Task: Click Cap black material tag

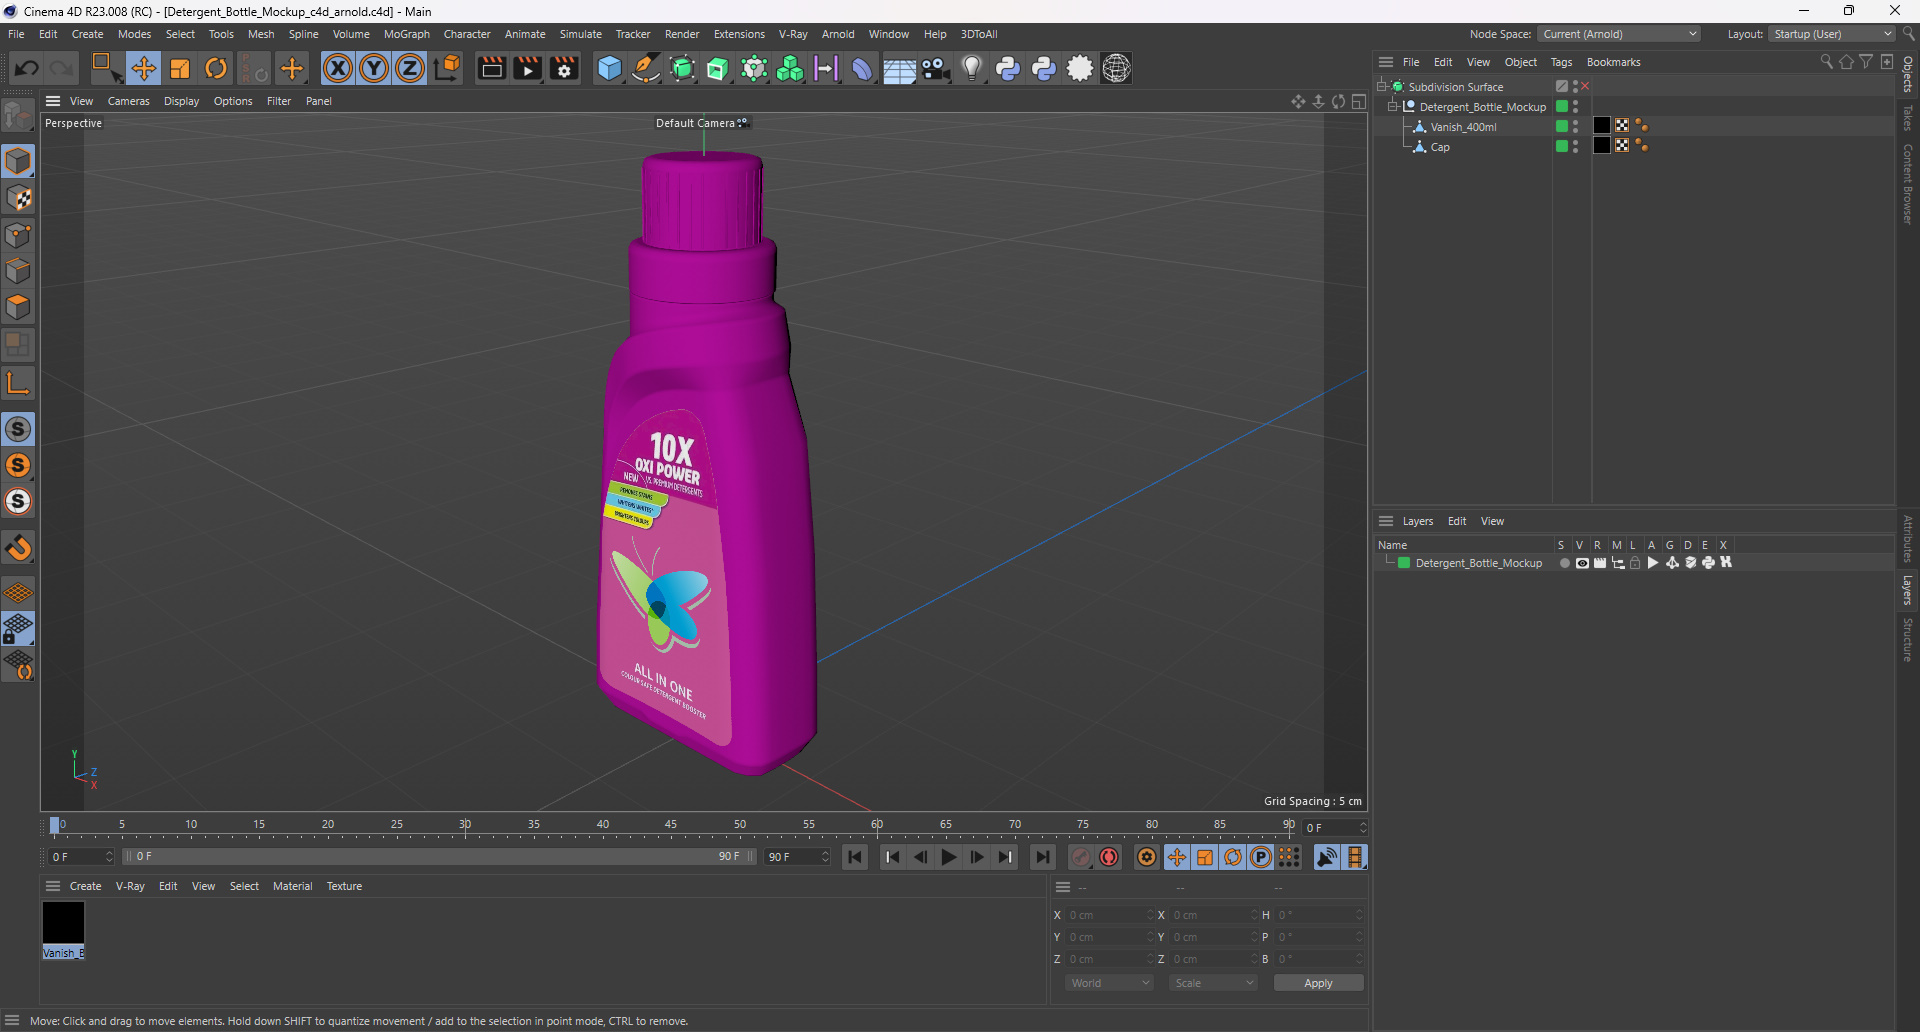Action: click(x=1602, y=146)
